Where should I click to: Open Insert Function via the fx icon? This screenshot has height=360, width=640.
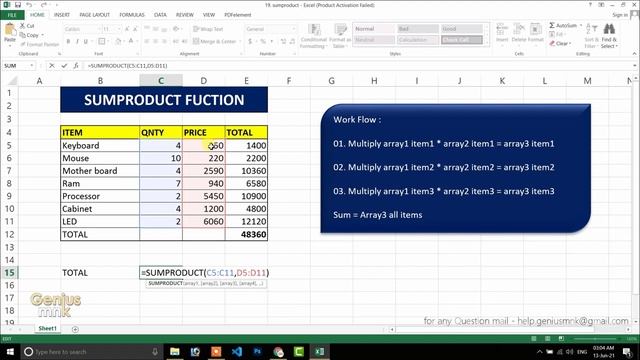76,66
